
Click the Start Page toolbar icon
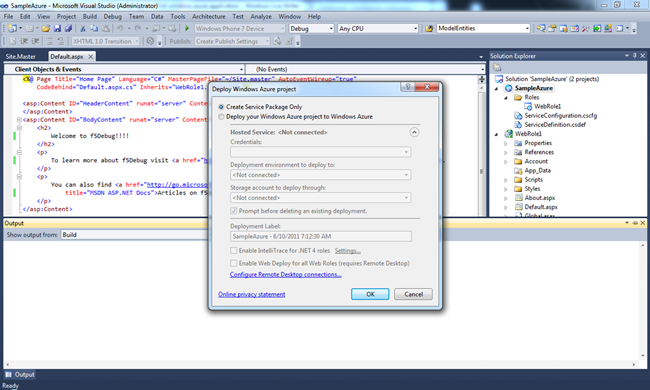(597, 29)
